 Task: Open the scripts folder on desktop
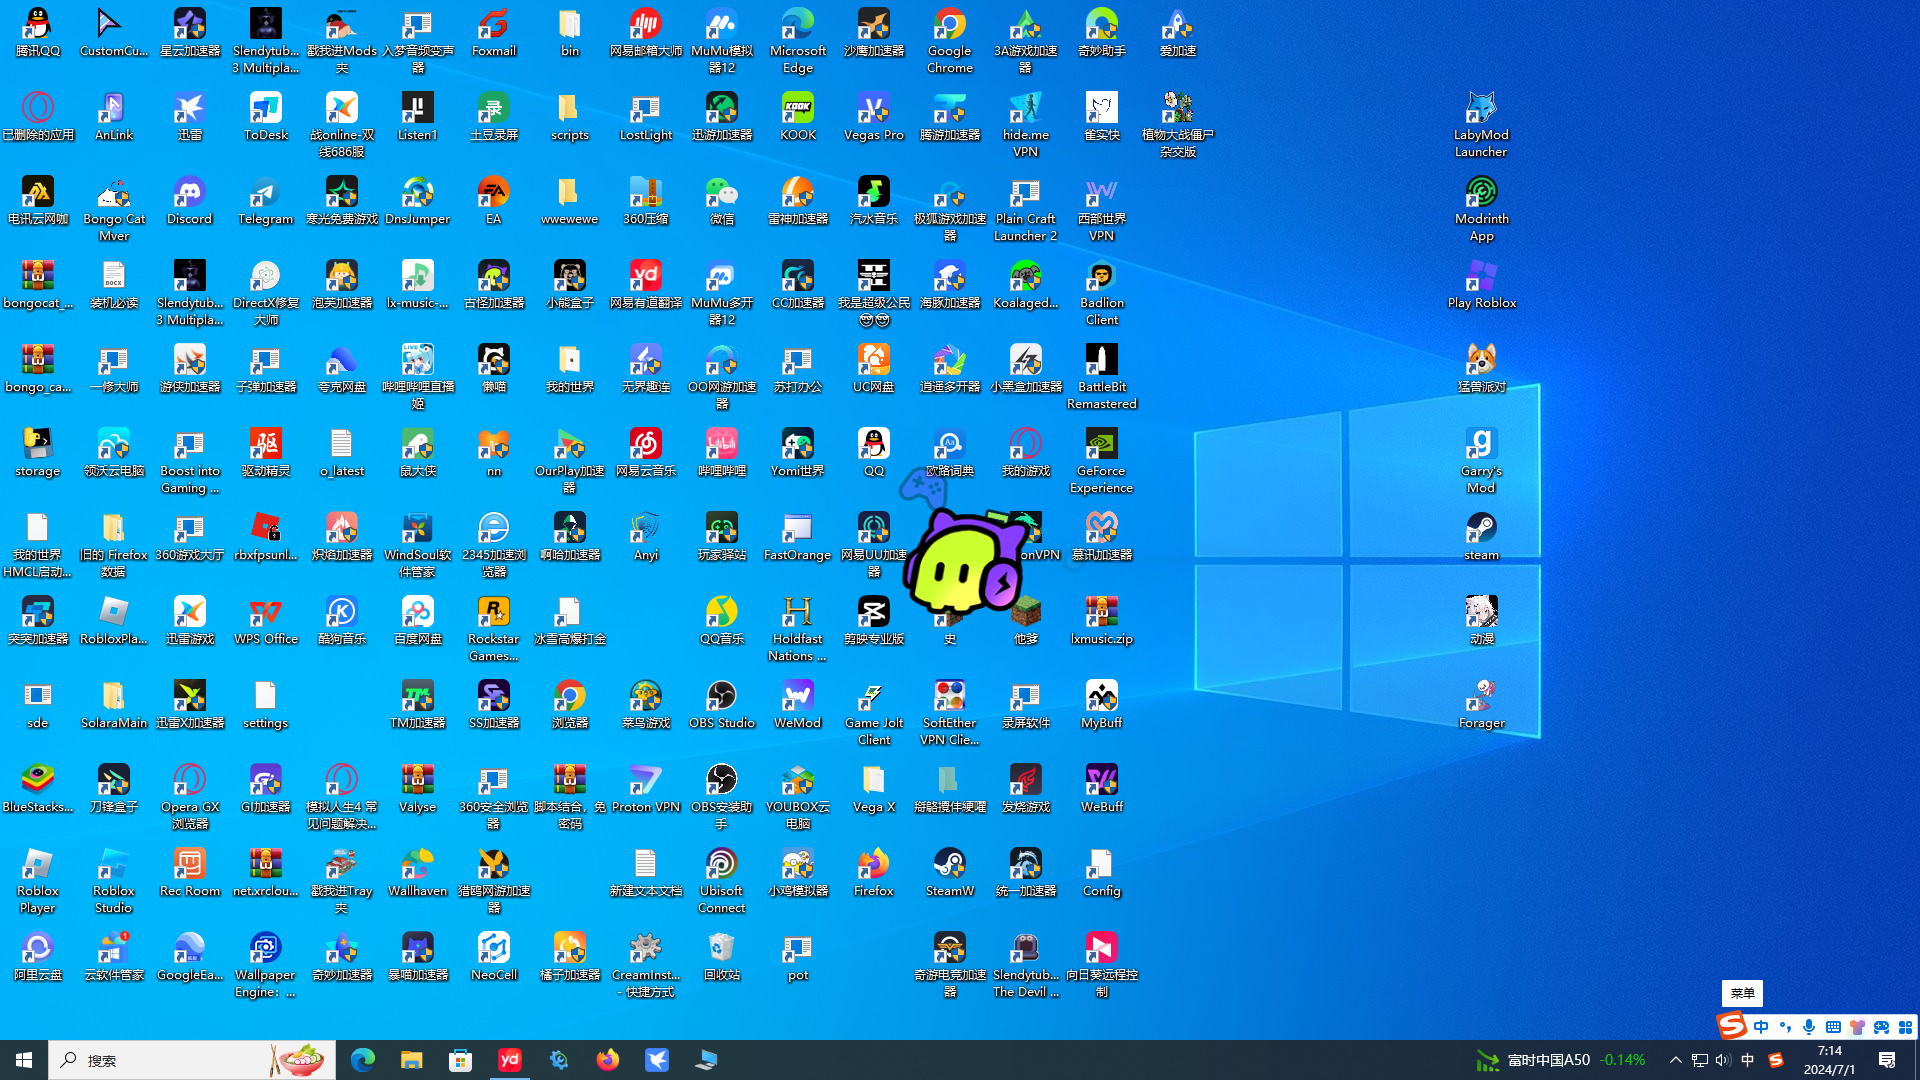click(x=569, y=117)
